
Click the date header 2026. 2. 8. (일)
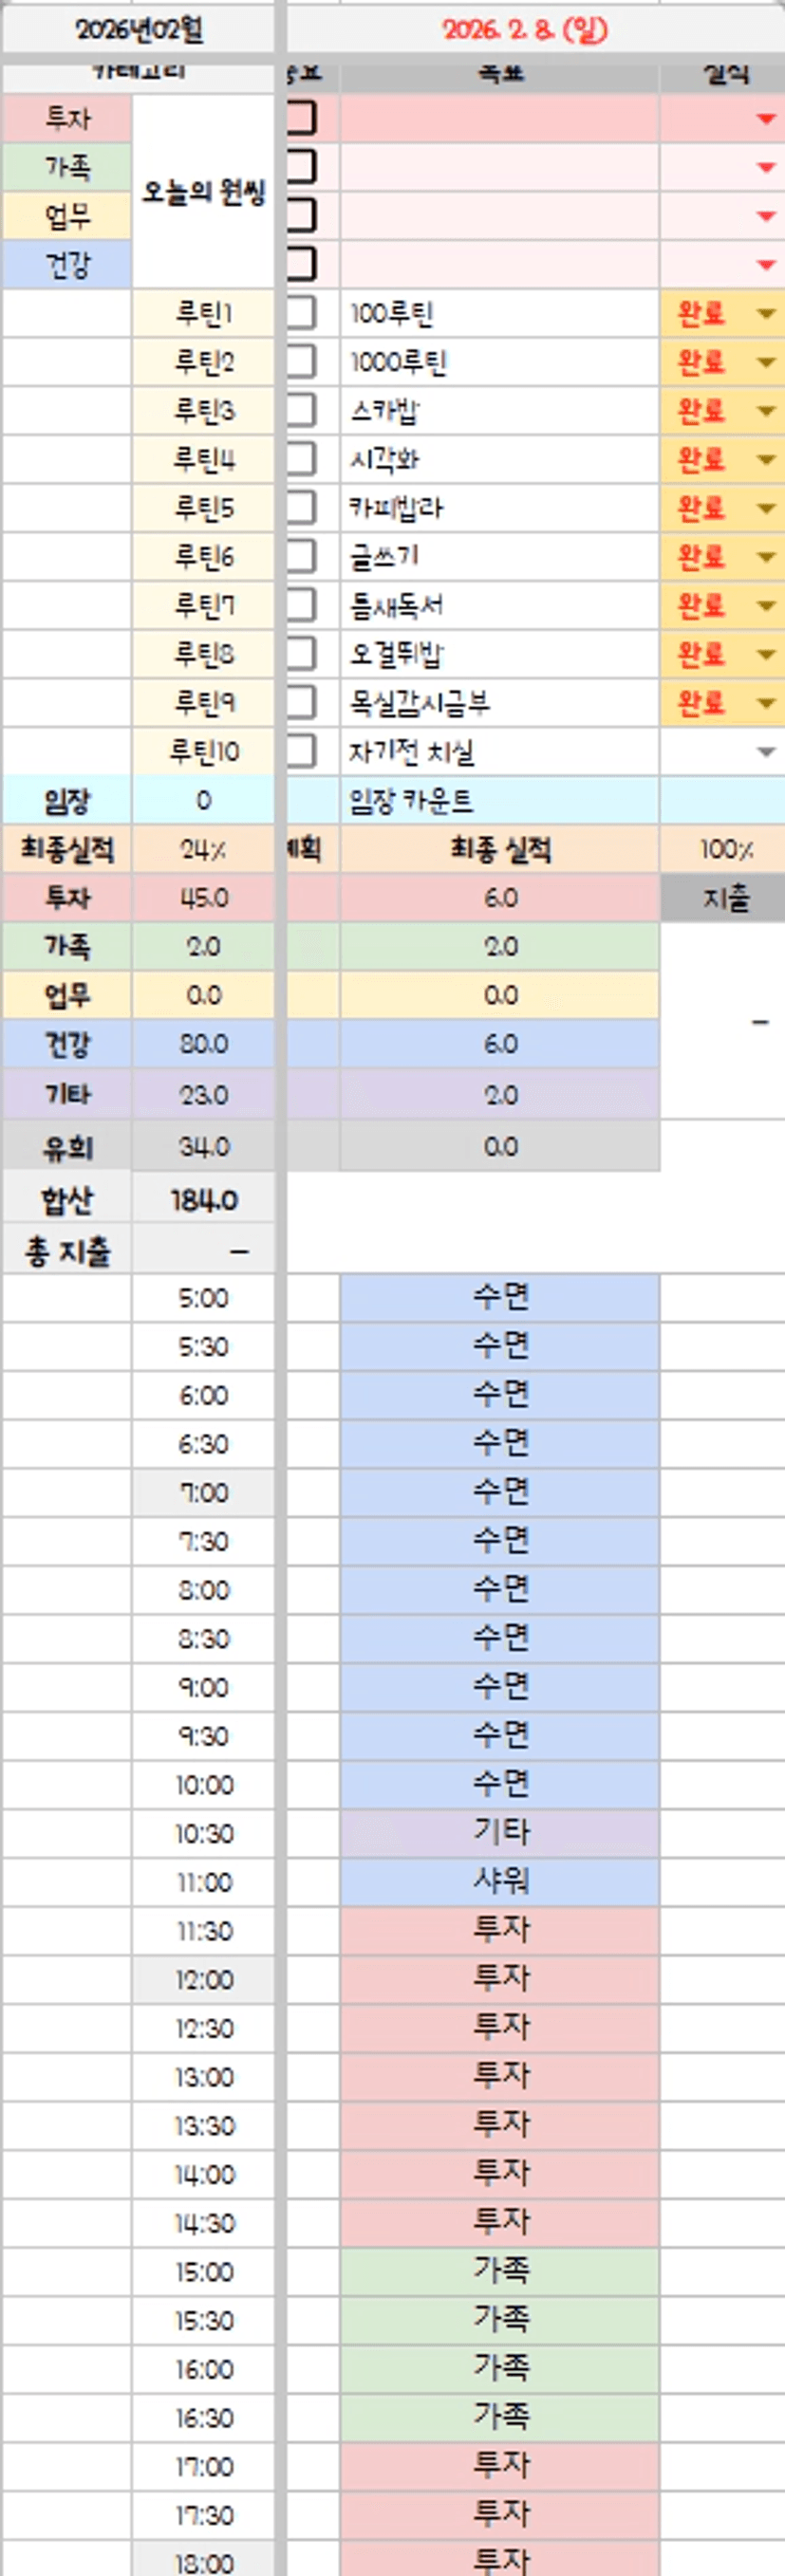524,30
